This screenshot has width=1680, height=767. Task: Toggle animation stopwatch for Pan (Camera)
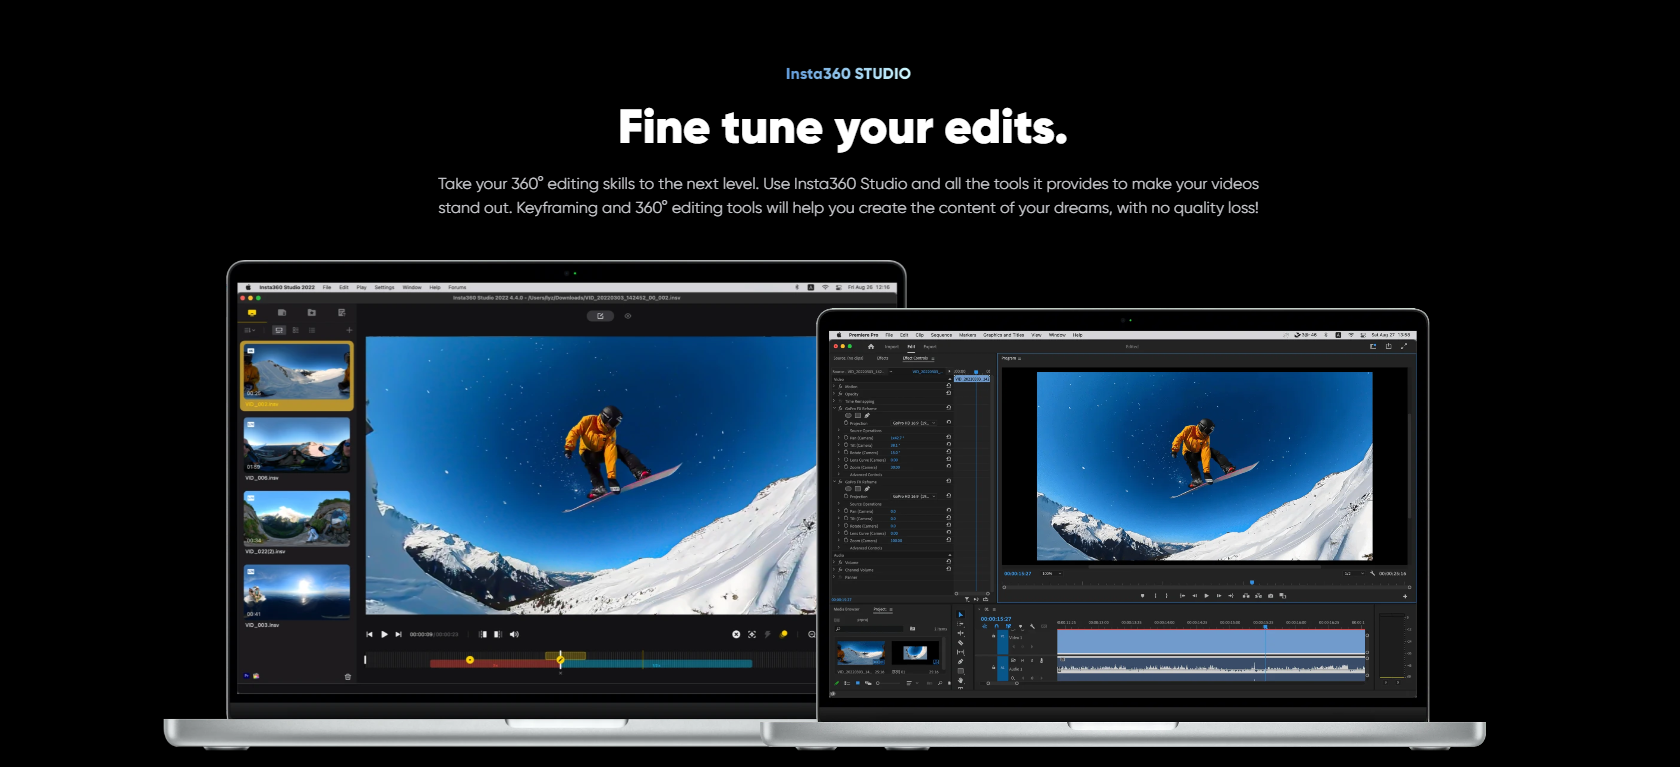tap(846, 438)
